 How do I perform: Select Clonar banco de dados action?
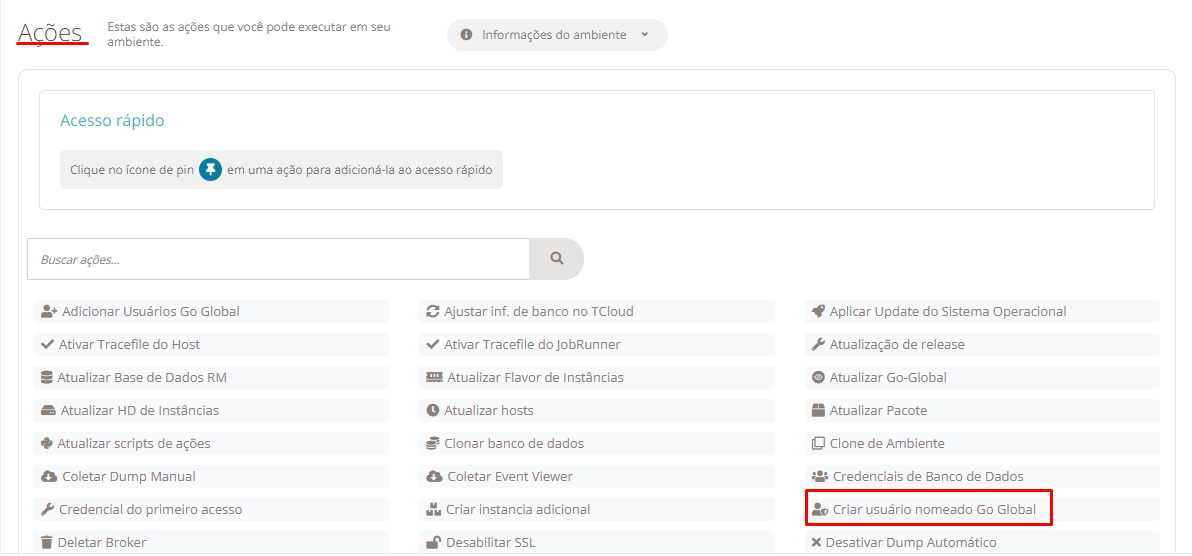(x=597, y=443)
